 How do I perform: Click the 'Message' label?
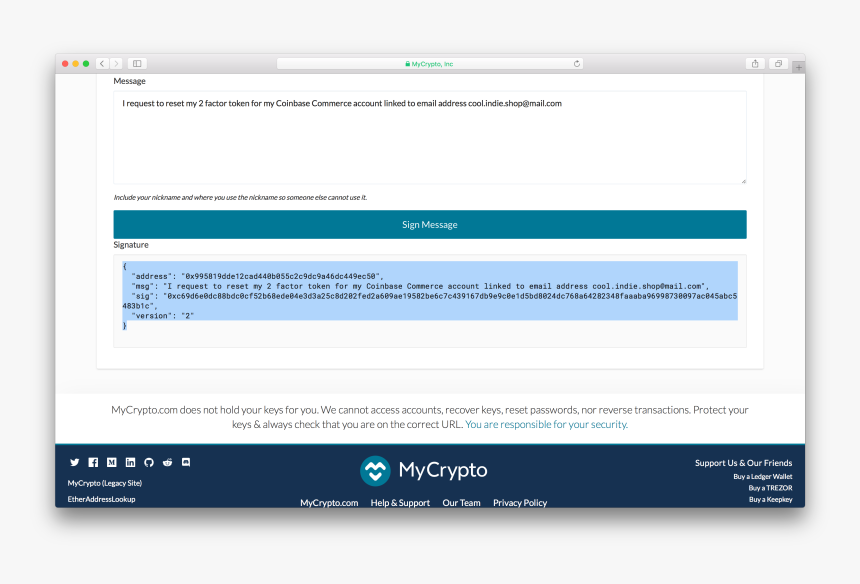129,81
